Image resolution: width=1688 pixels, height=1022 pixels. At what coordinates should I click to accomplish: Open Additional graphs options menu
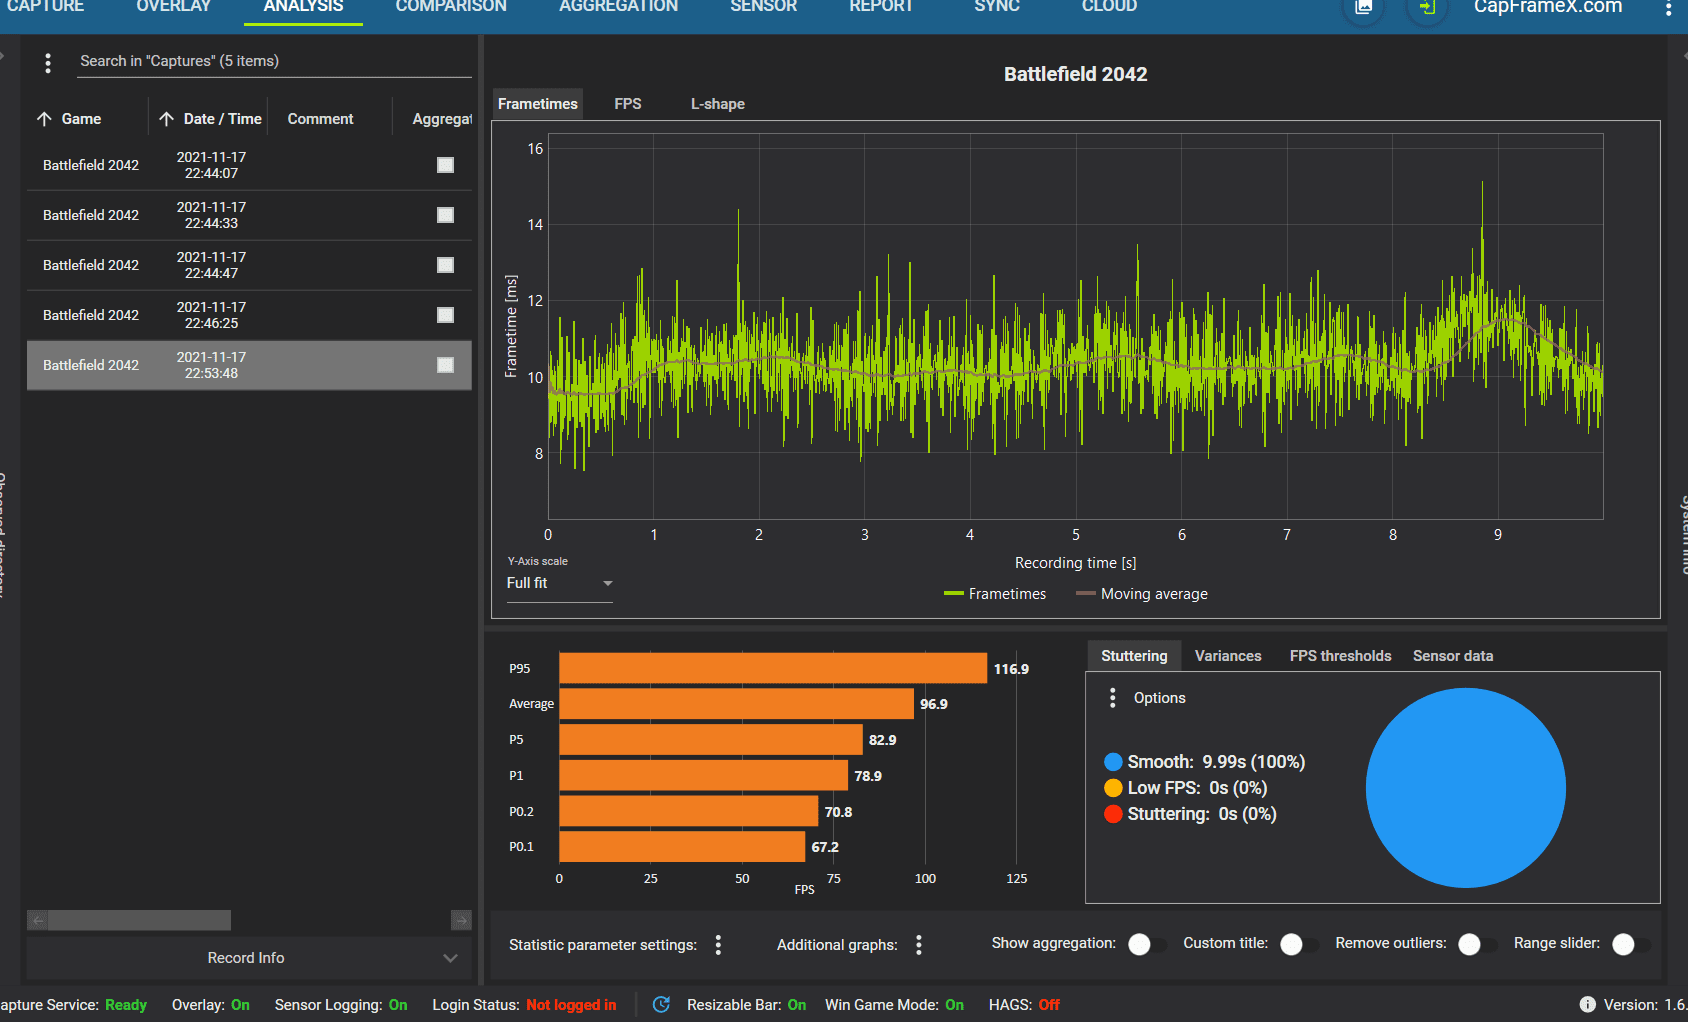tap(919, 945)
